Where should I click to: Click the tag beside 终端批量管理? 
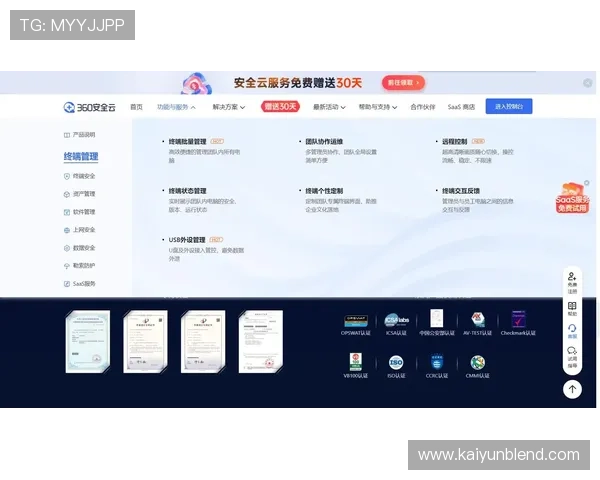pos(217,141)
